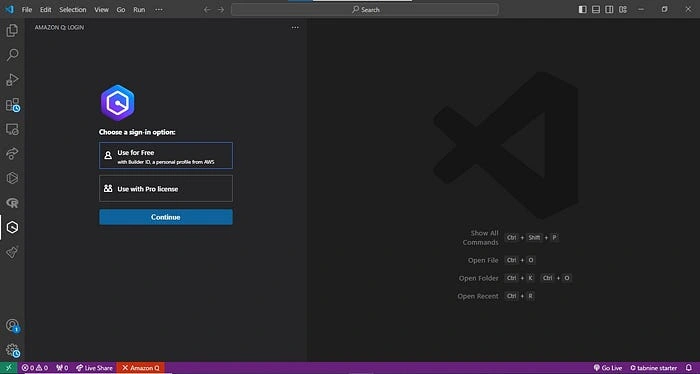The height and width of the screenshot is (374, 700).
Task: Open Remote Explorer in activity bar
Action: tap(12, 129)
